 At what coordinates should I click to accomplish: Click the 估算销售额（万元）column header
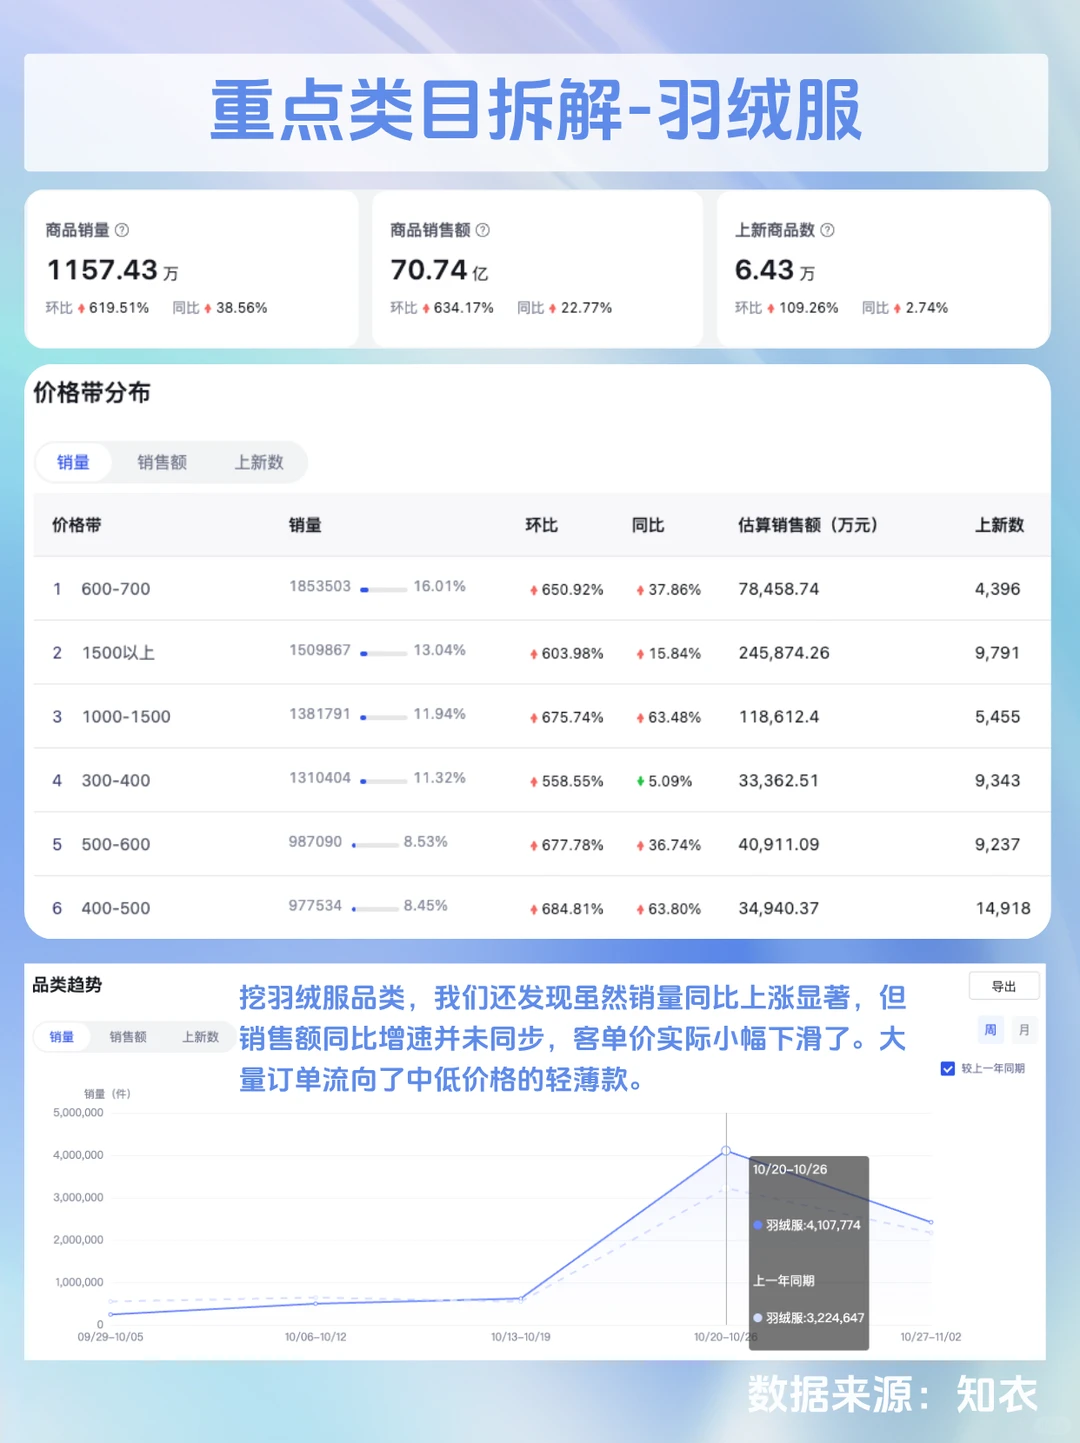tap(807, 525)
